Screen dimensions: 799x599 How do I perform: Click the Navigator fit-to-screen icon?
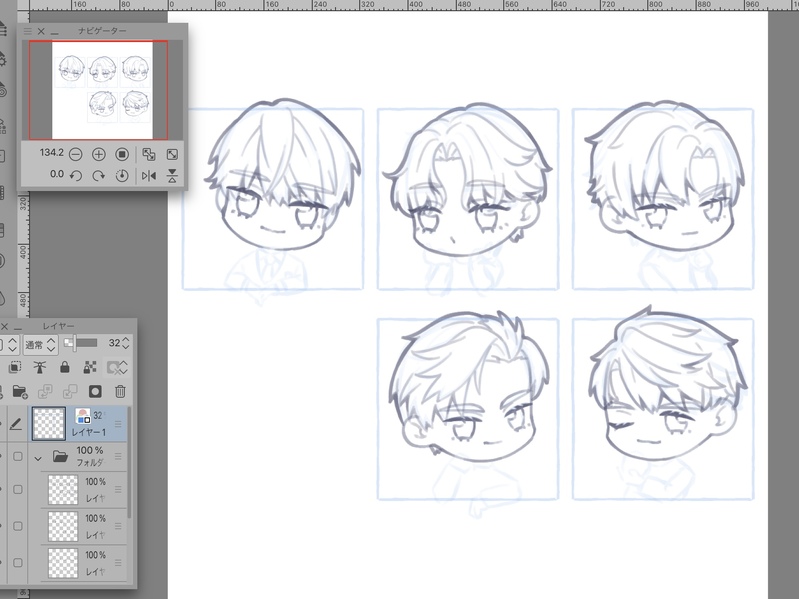pyautogui.click(x=172, y=154)
